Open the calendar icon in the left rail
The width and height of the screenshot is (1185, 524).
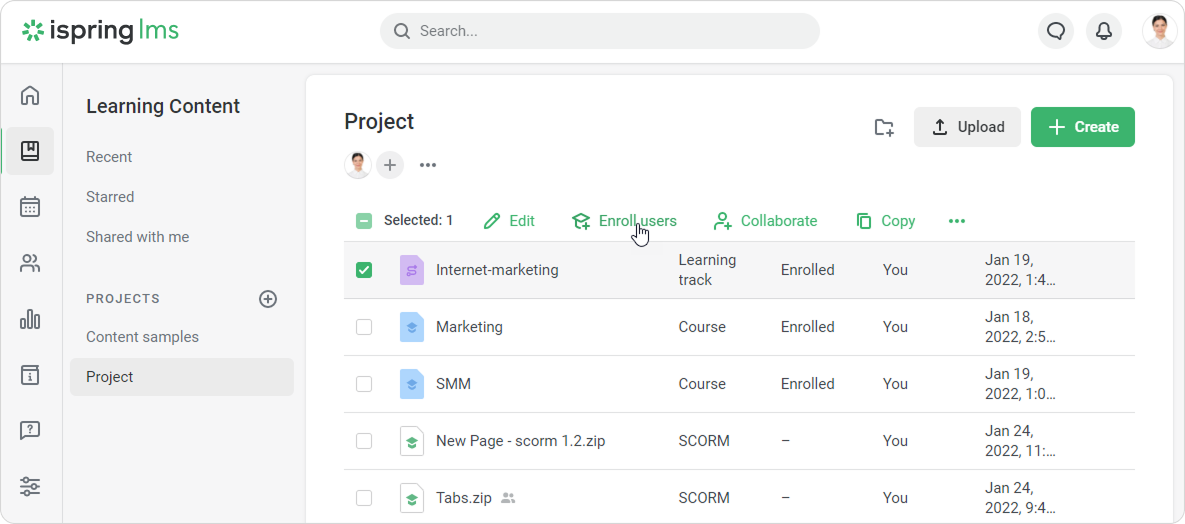click(30, 207)
